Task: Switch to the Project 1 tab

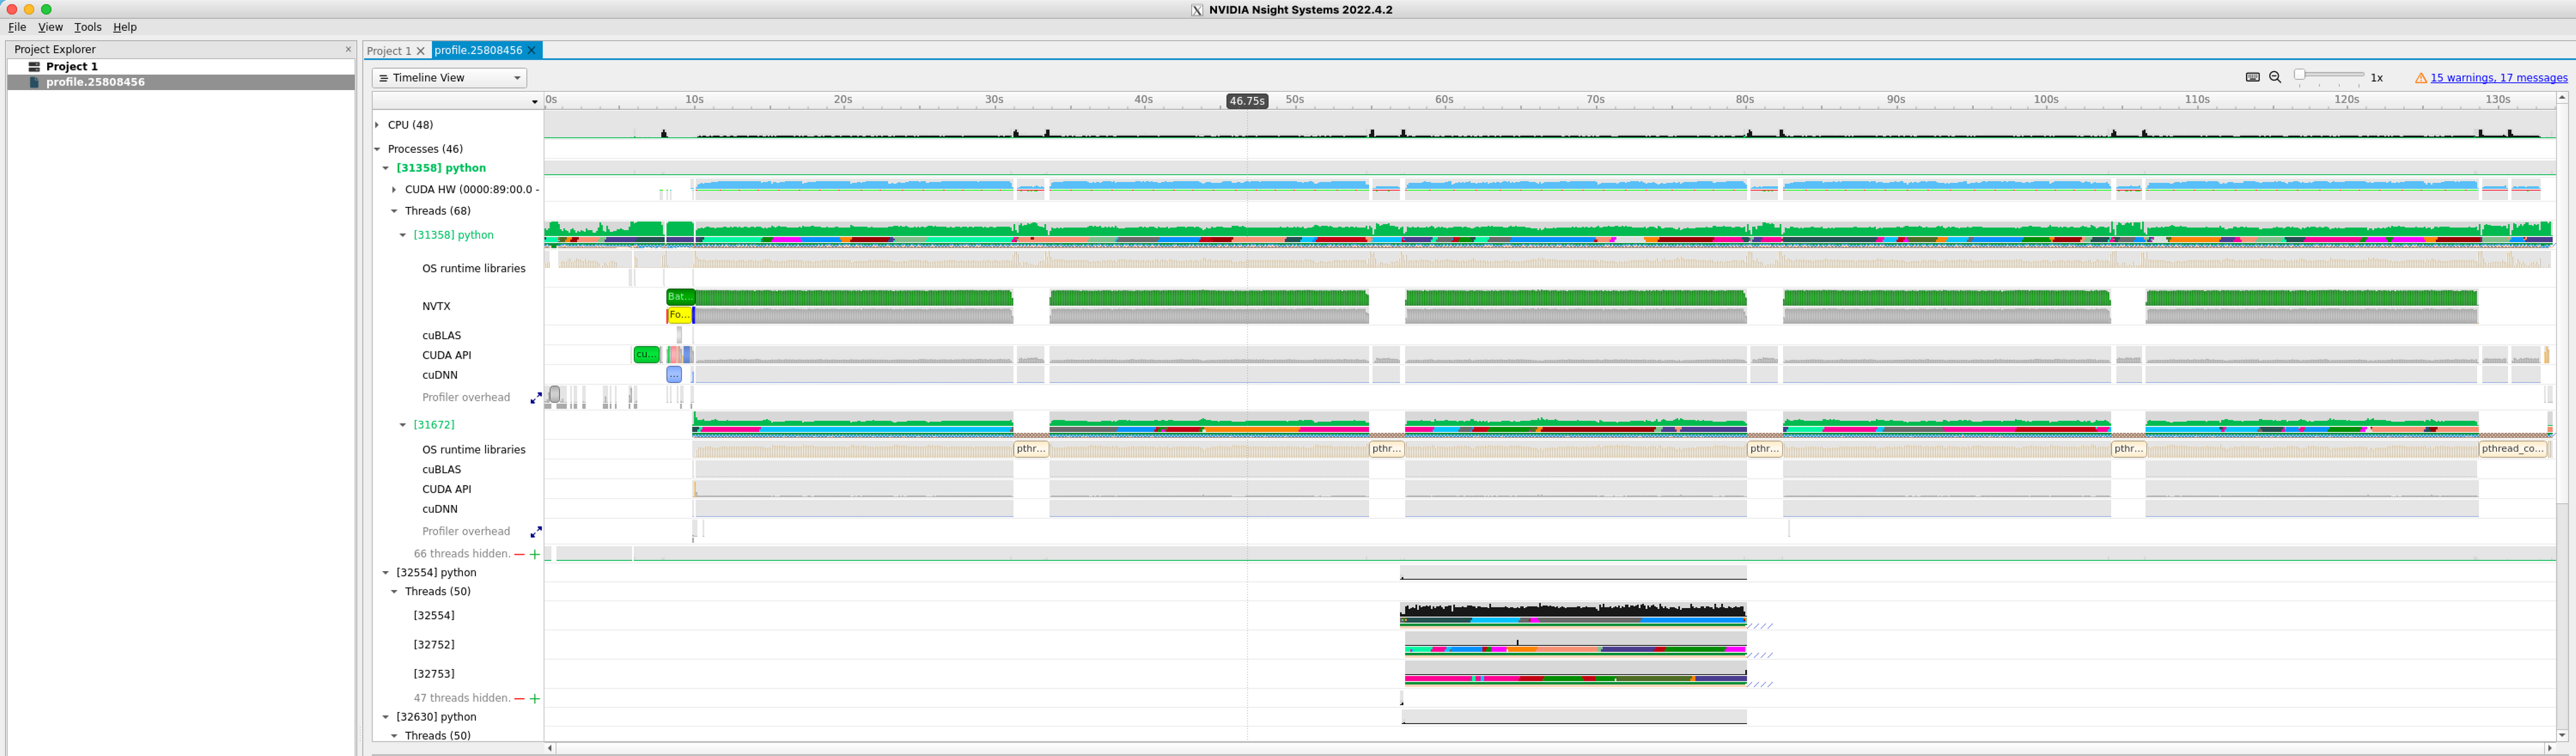Action: coord(389,51)
